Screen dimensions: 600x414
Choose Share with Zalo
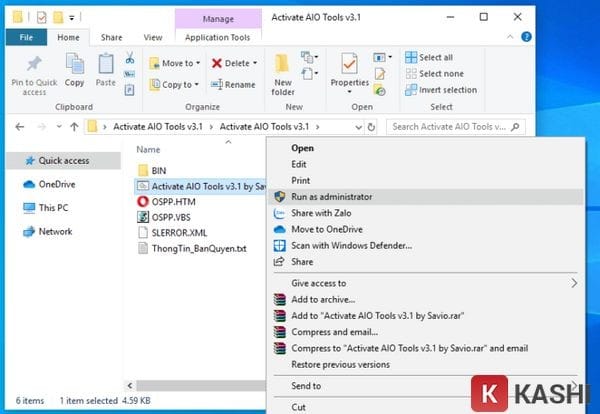point(426,213)
